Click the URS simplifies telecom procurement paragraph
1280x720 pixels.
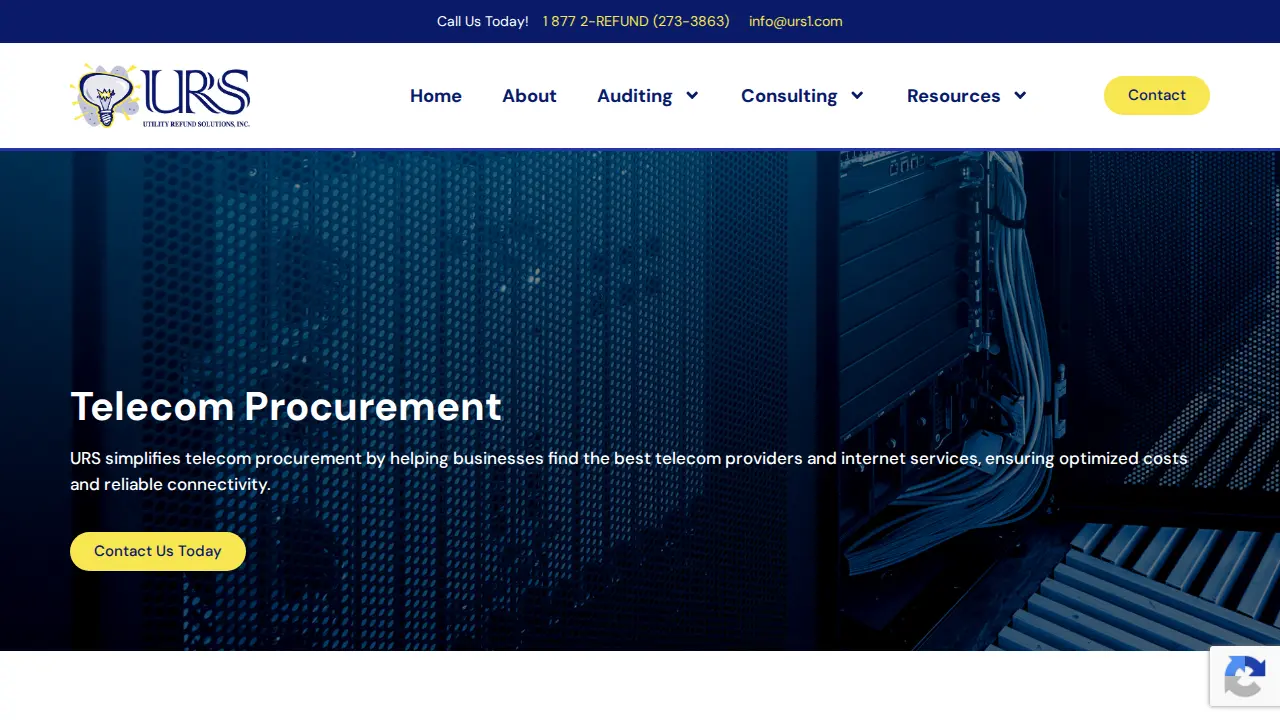click(629, 471)
